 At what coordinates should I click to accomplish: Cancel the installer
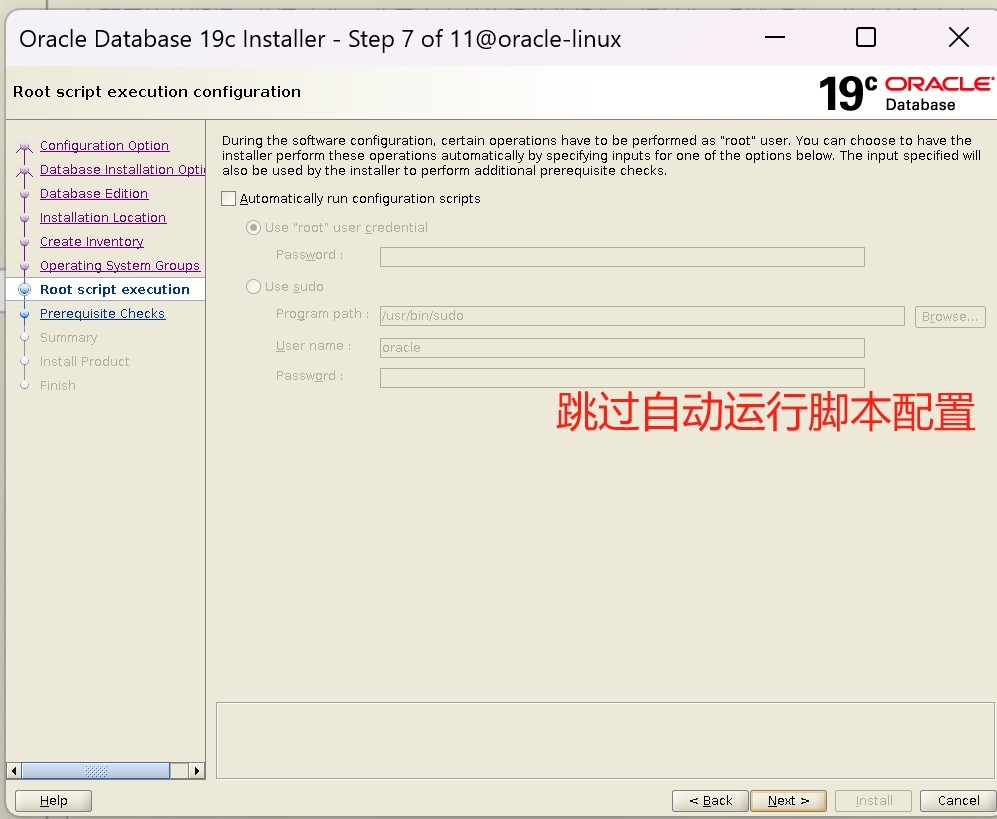[958, 801]
